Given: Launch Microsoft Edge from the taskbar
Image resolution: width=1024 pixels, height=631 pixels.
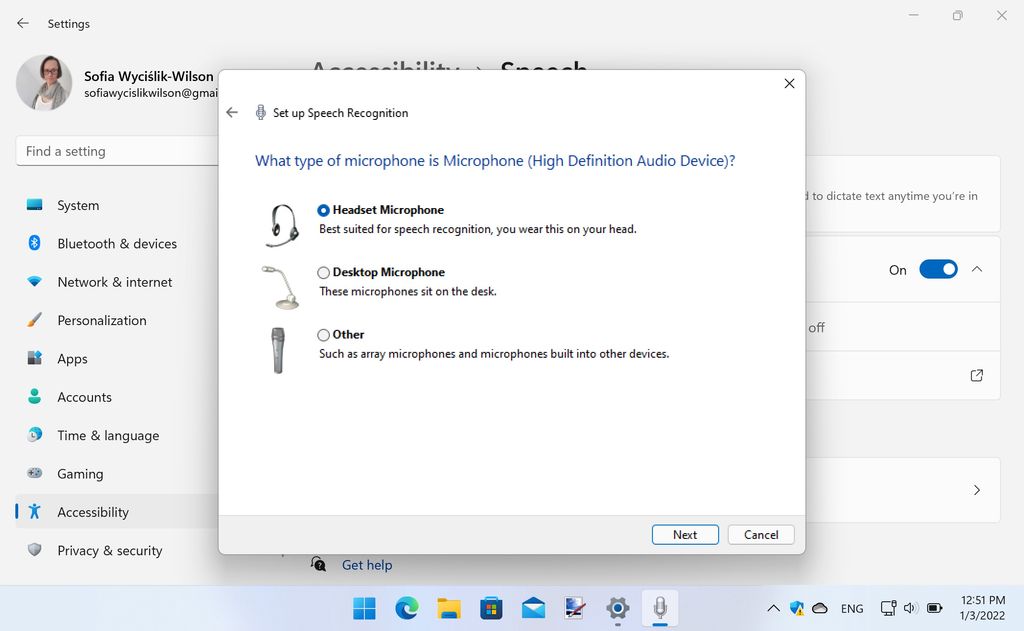Looking at the screenshot, I should (x=406, y=607).
